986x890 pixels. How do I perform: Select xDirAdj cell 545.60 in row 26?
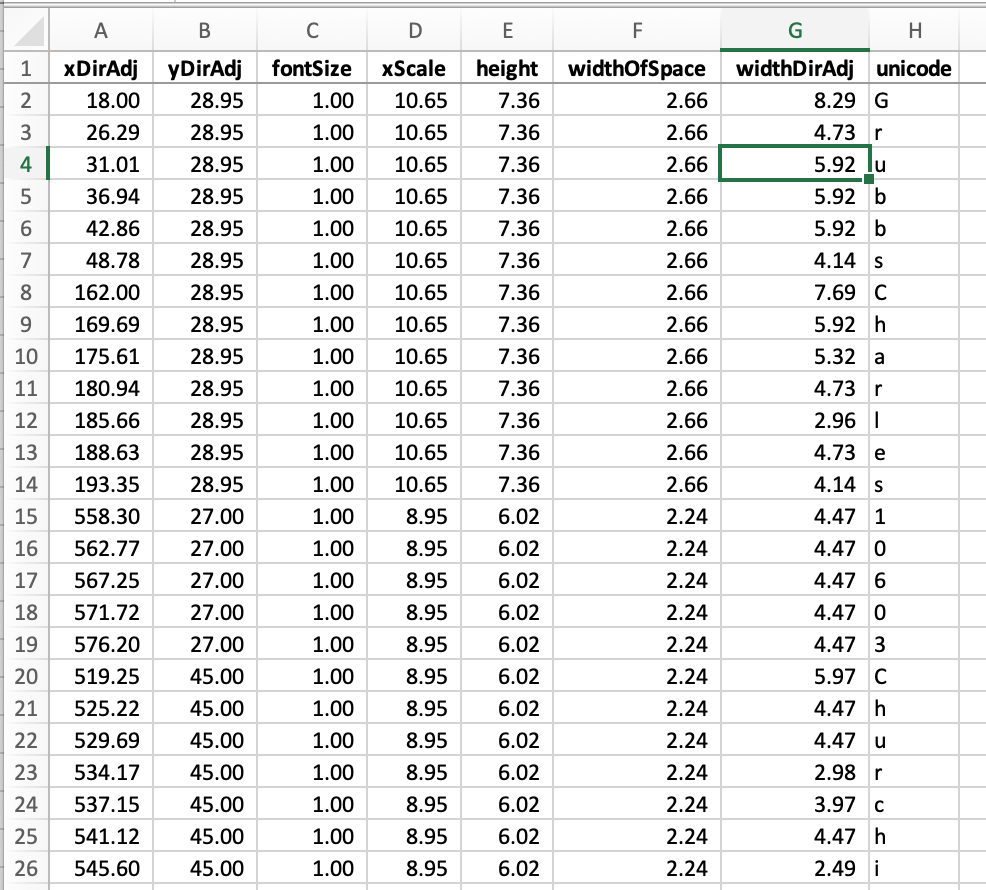coord(100,868)
